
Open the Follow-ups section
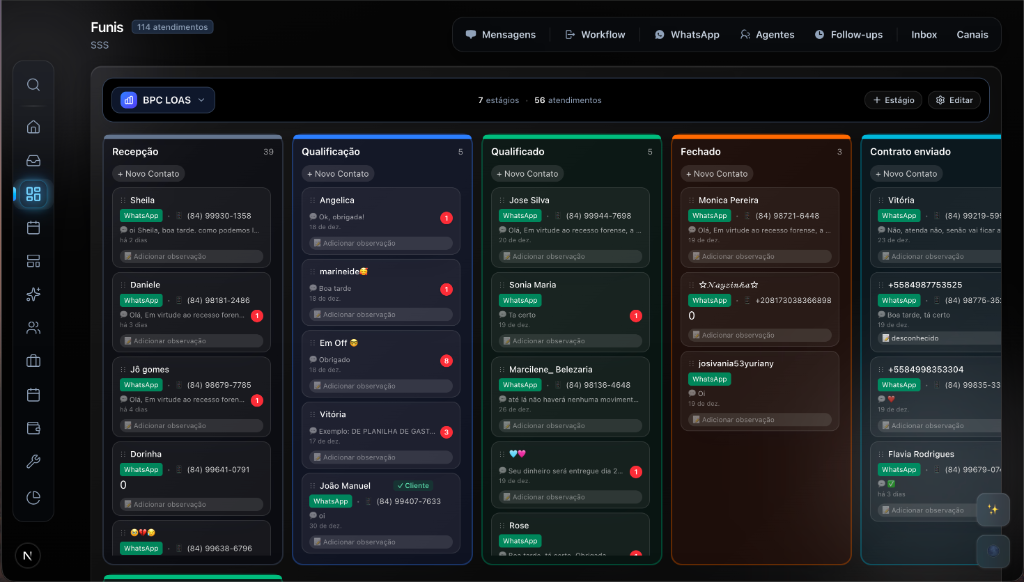pyautogui.click(x=849, y=34)
